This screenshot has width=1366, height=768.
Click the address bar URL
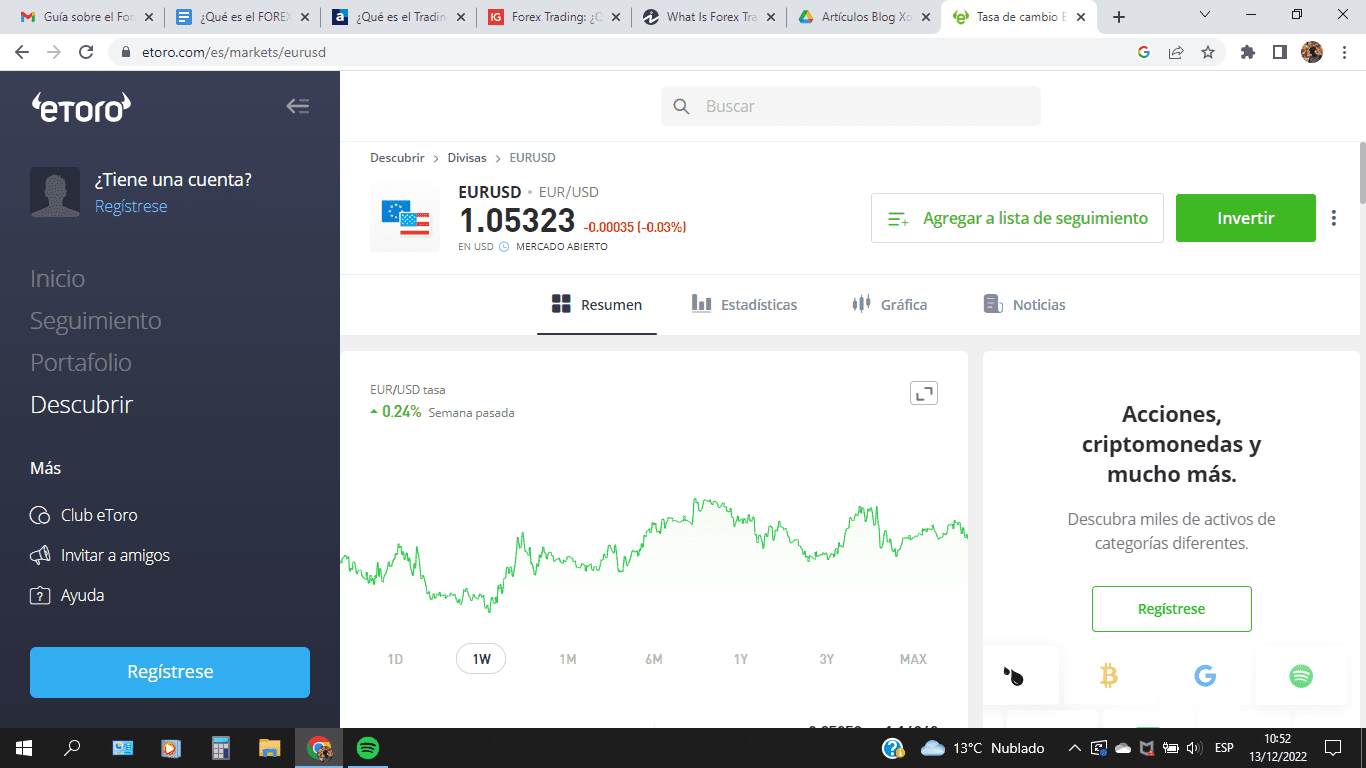pos(234,52)
